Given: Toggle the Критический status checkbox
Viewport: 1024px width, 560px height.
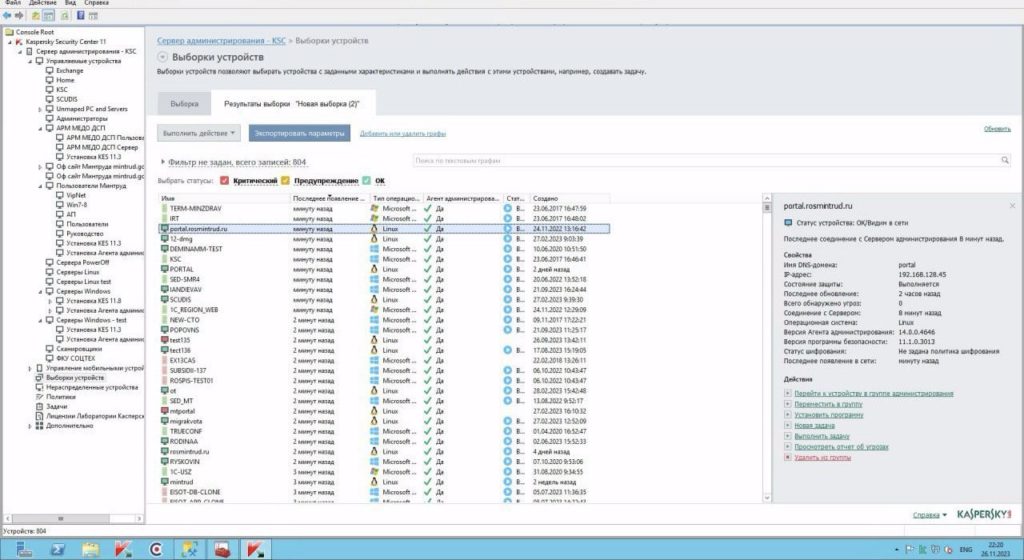Looking at the screenshot, I should tap(224, 180).
